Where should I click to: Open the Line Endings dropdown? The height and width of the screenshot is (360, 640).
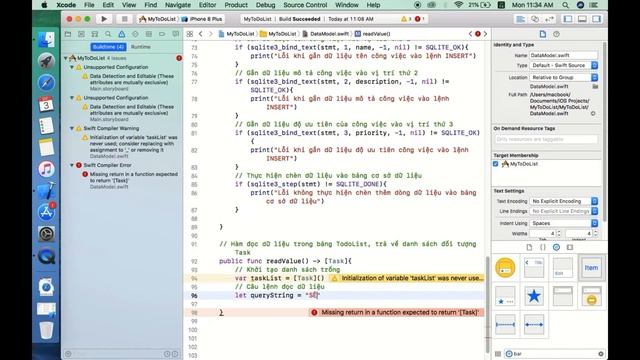click(x=564, y=211)
